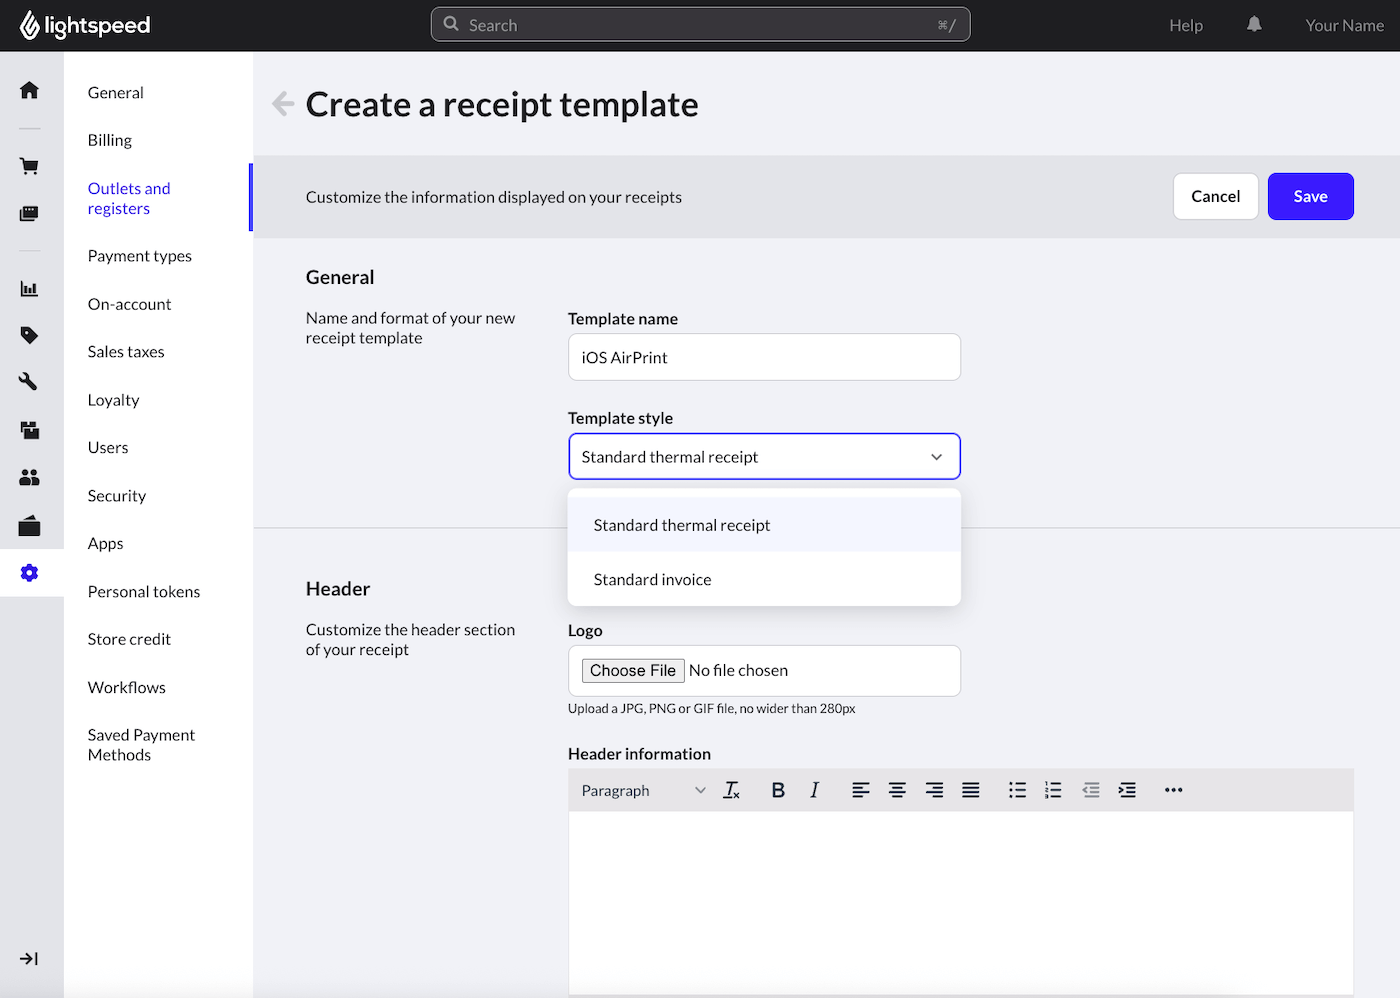Click the Template name input field
The width and height of the screenshot is (1400, 998).
pyautogui.click(x=764, y=358)
